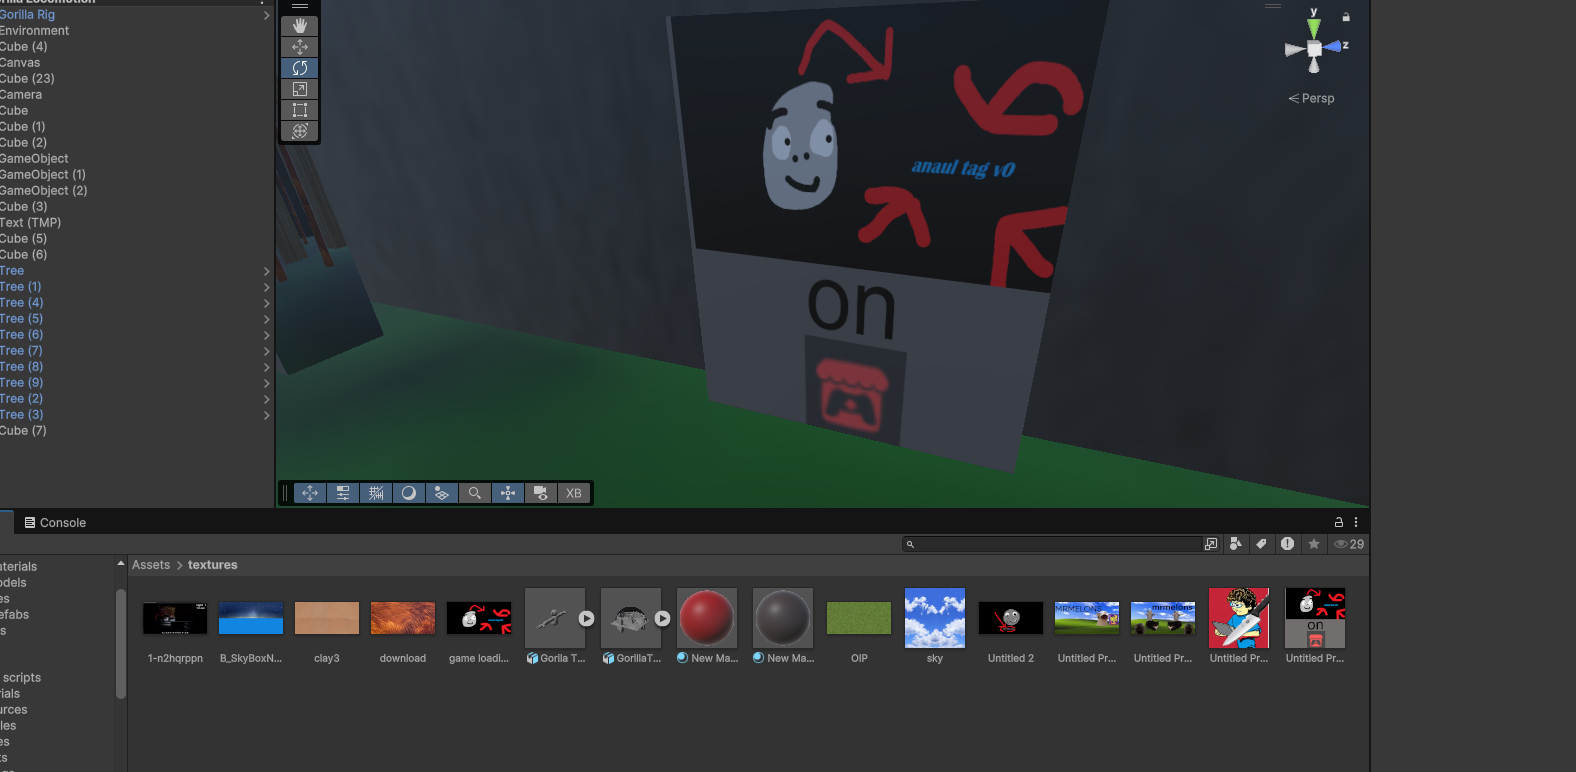Select the Scale tool
This screenshot has height=772, width=1576.
coord(300,89)
